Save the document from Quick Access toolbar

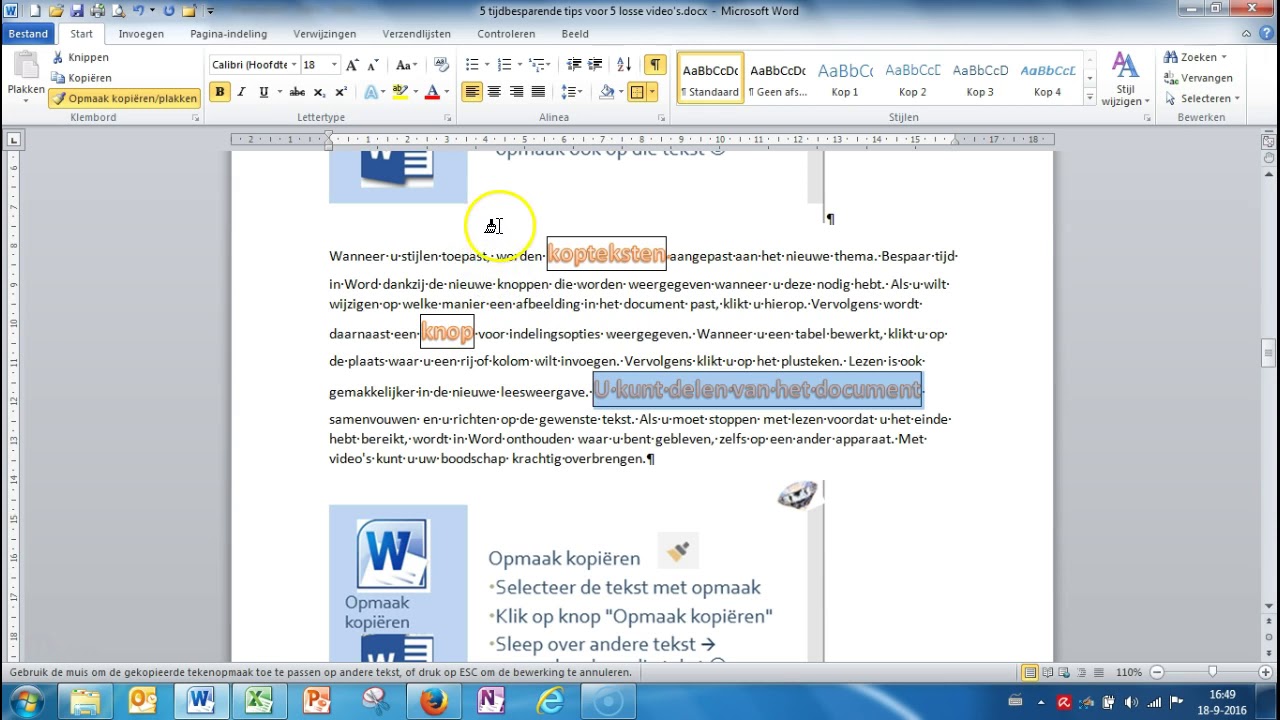click(78, 11)
